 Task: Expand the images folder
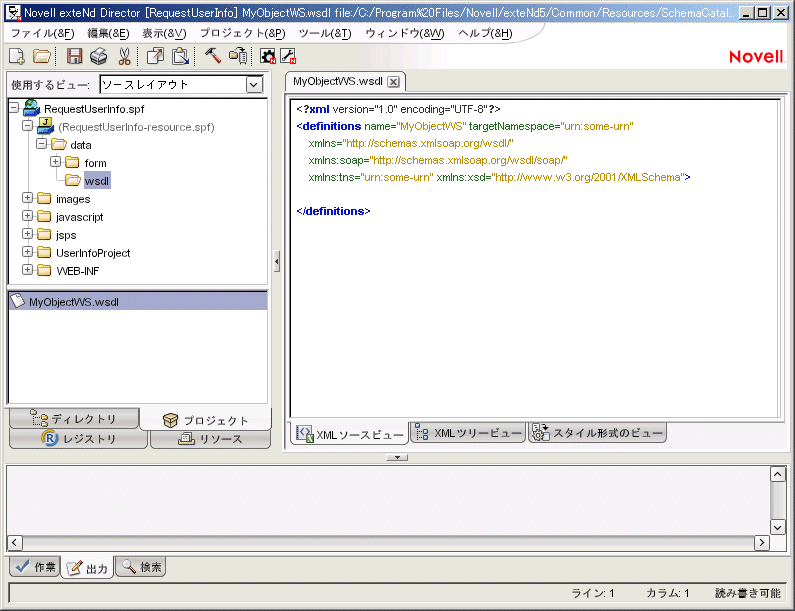pyautogui.click(x=28, y=198)
